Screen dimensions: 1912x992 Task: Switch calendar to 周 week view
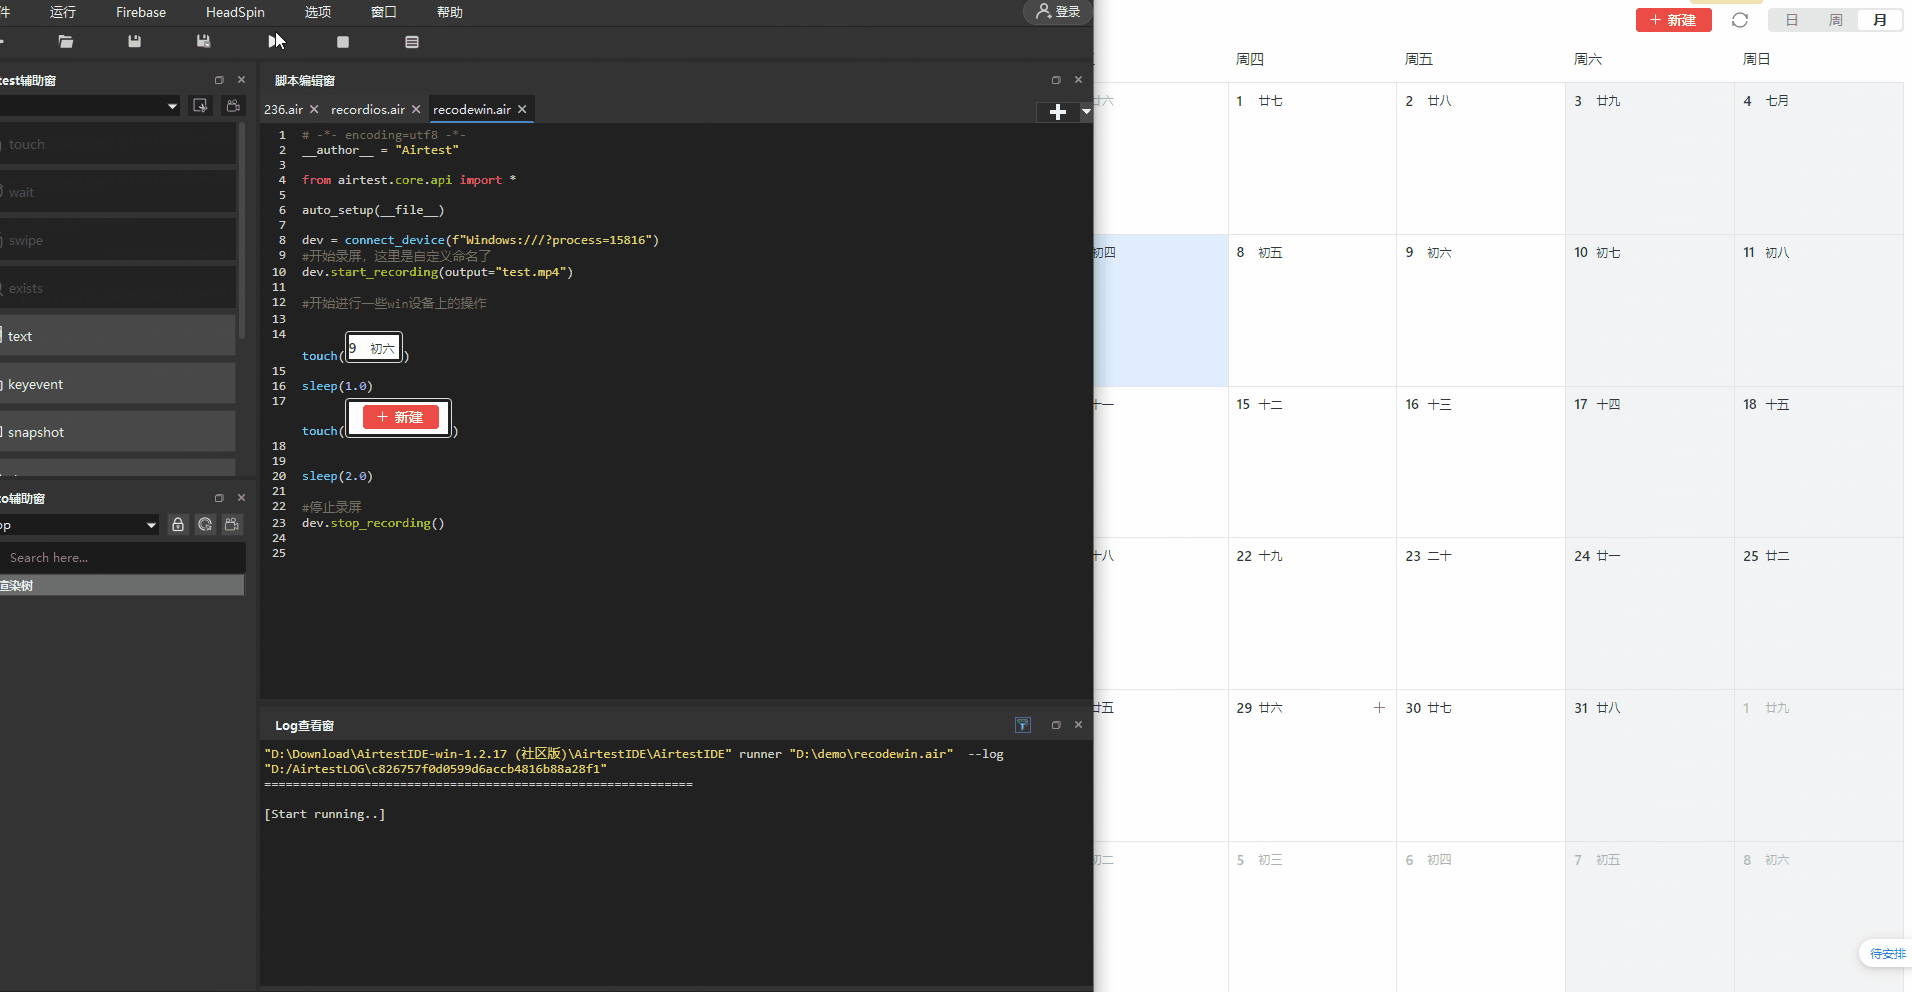point(1836,20)
